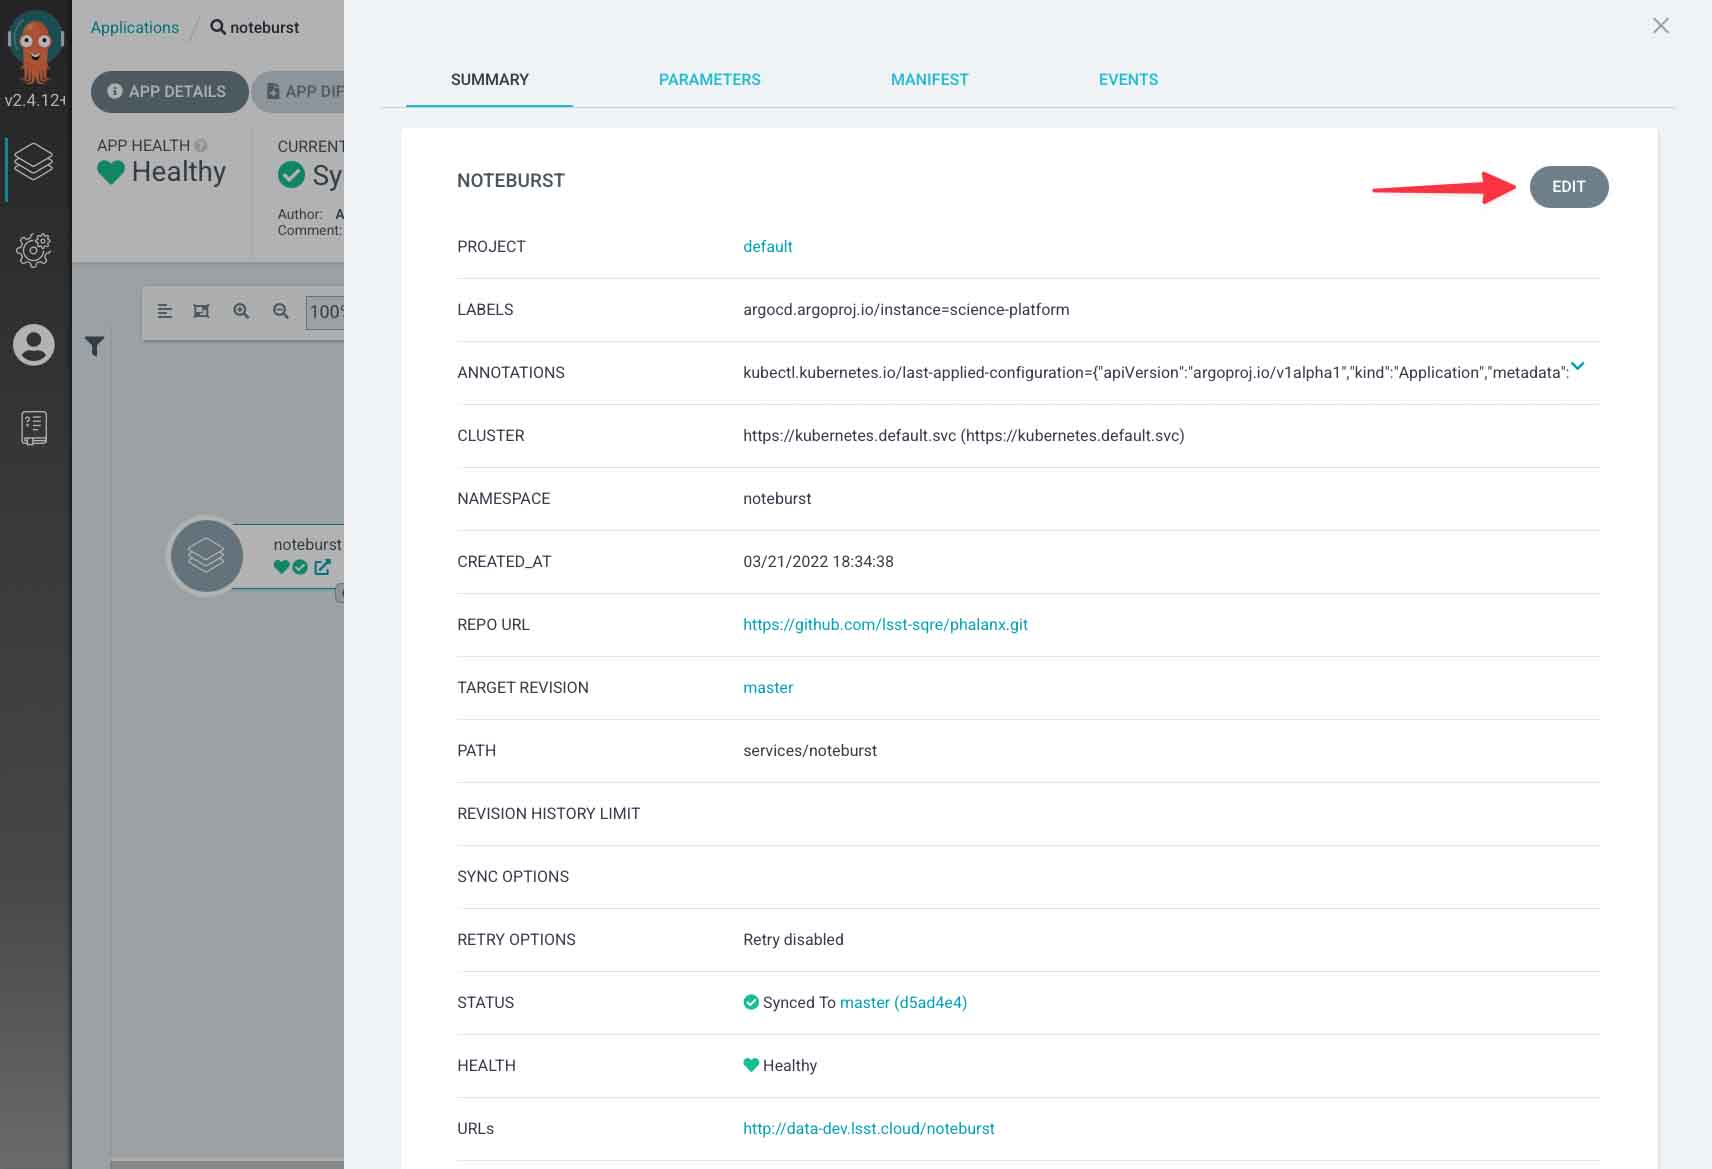Screen dimensions: 1712x1169
Task: Open the data-dev.lsst.cloud noteburst URL
Action: (868, 1128)
